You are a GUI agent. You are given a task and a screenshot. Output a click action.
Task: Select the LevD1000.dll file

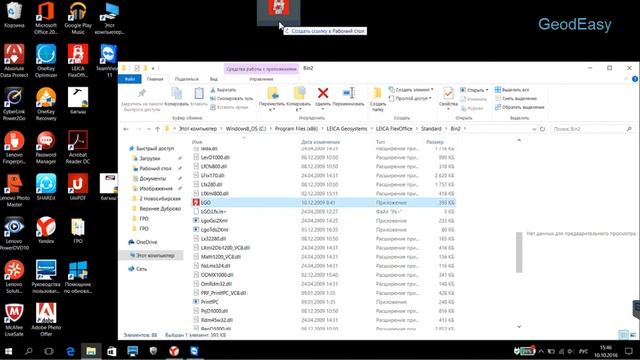pyautogui.click(x=215, y=158)
